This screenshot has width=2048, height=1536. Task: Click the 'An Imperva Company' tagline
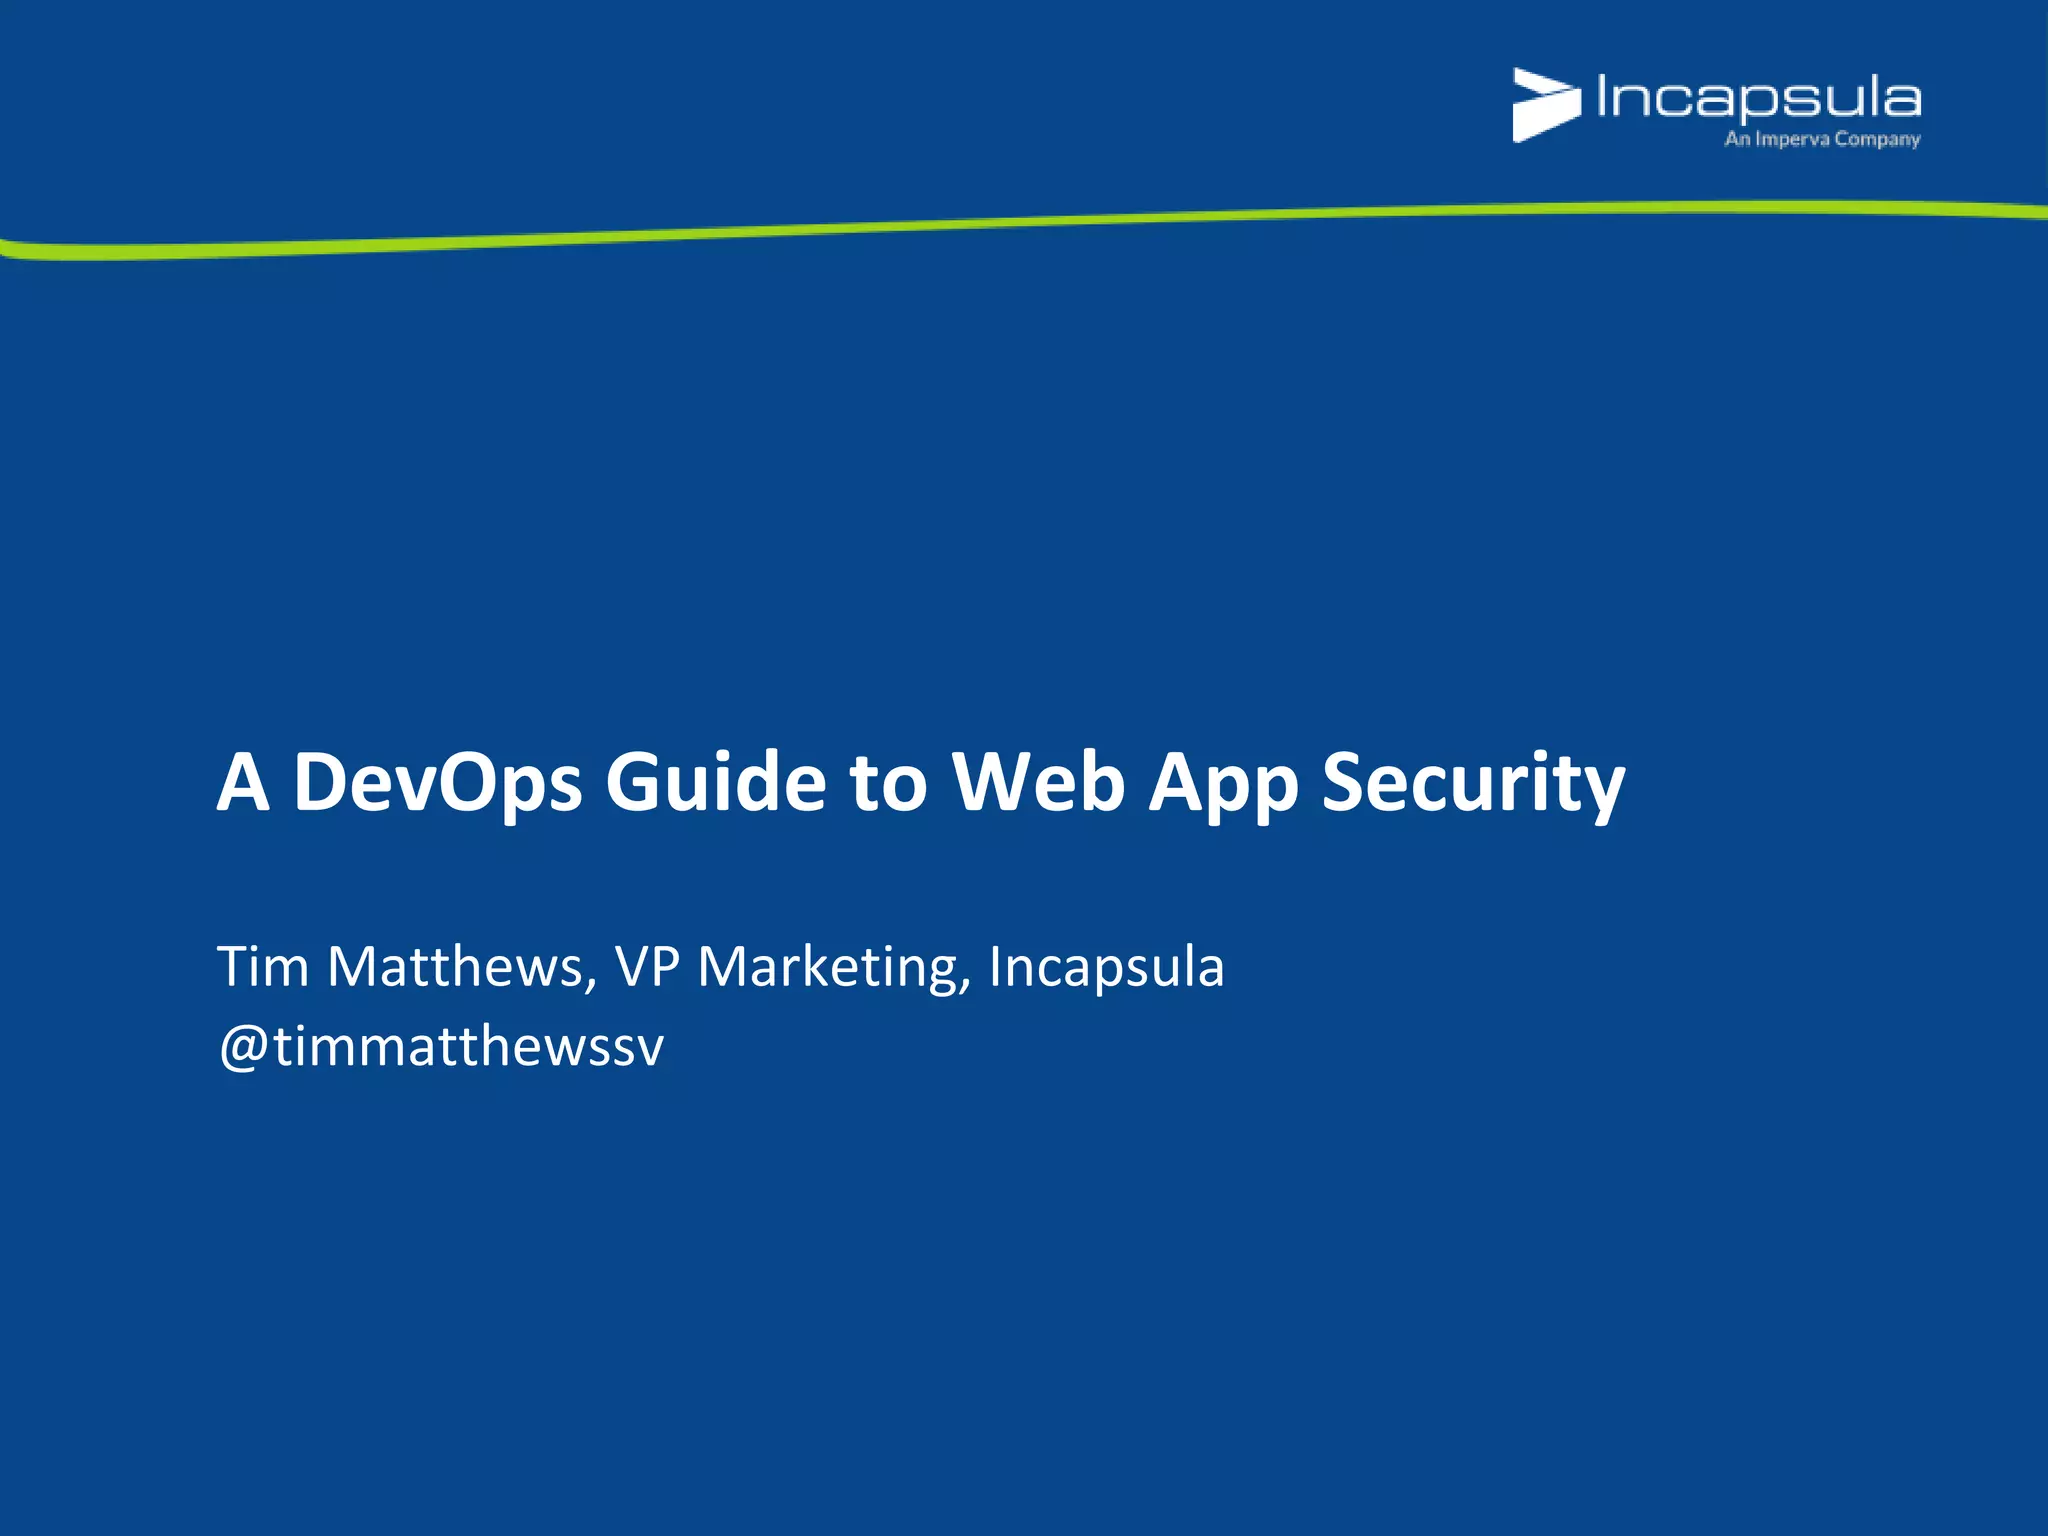1821,139
